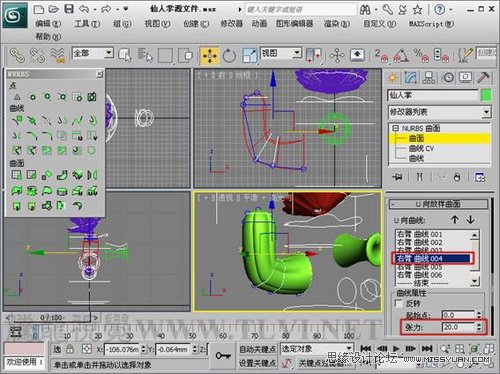This screenshot has height=374, width=500.
Task: Toggle keyboard shortcut override icon
Action: point(357,55)
